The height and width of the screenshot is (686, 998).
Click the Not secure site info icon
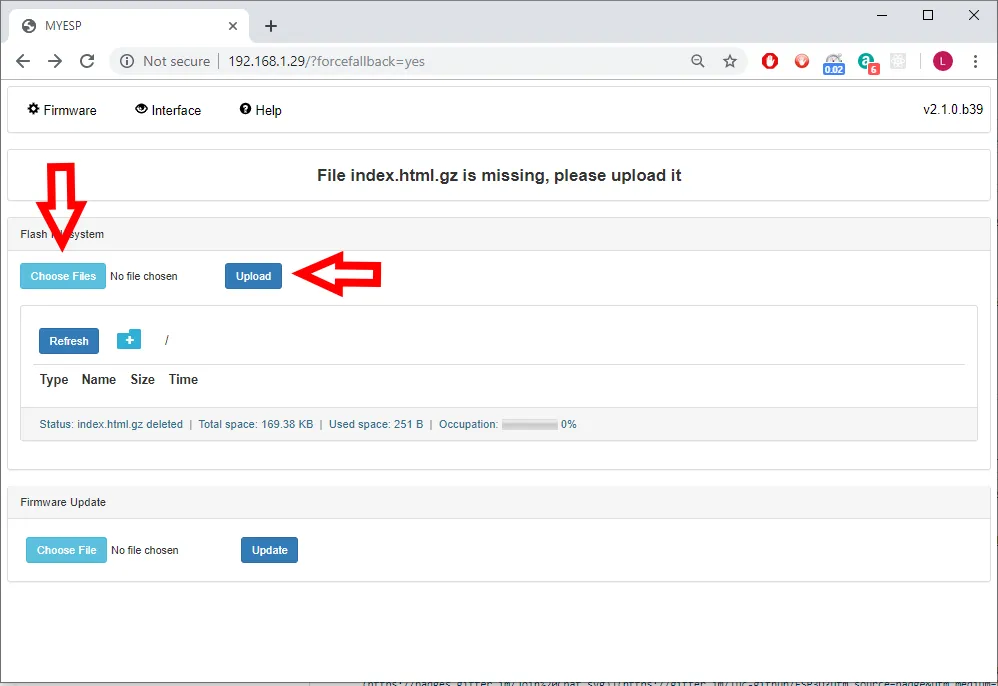[x=127, y=61]
